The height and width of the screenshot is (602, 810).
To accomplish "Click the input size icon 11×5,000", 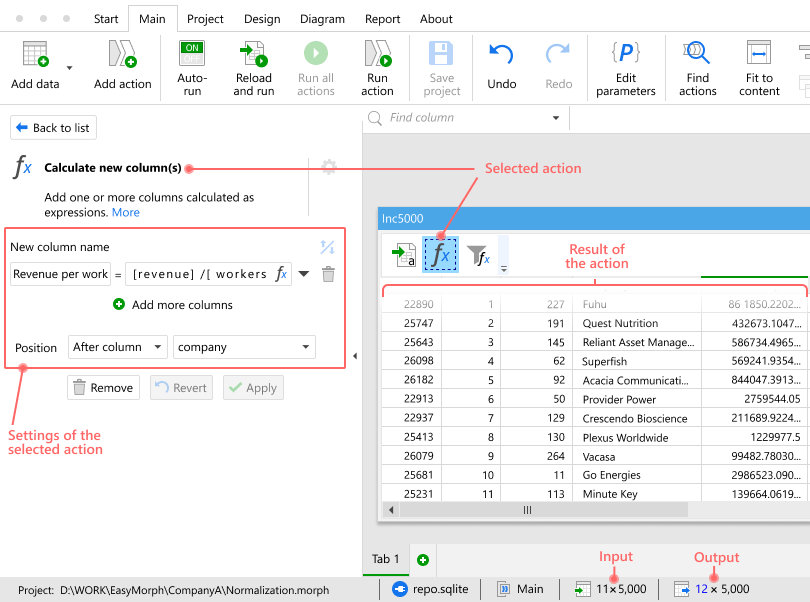I will pos(582,589).
